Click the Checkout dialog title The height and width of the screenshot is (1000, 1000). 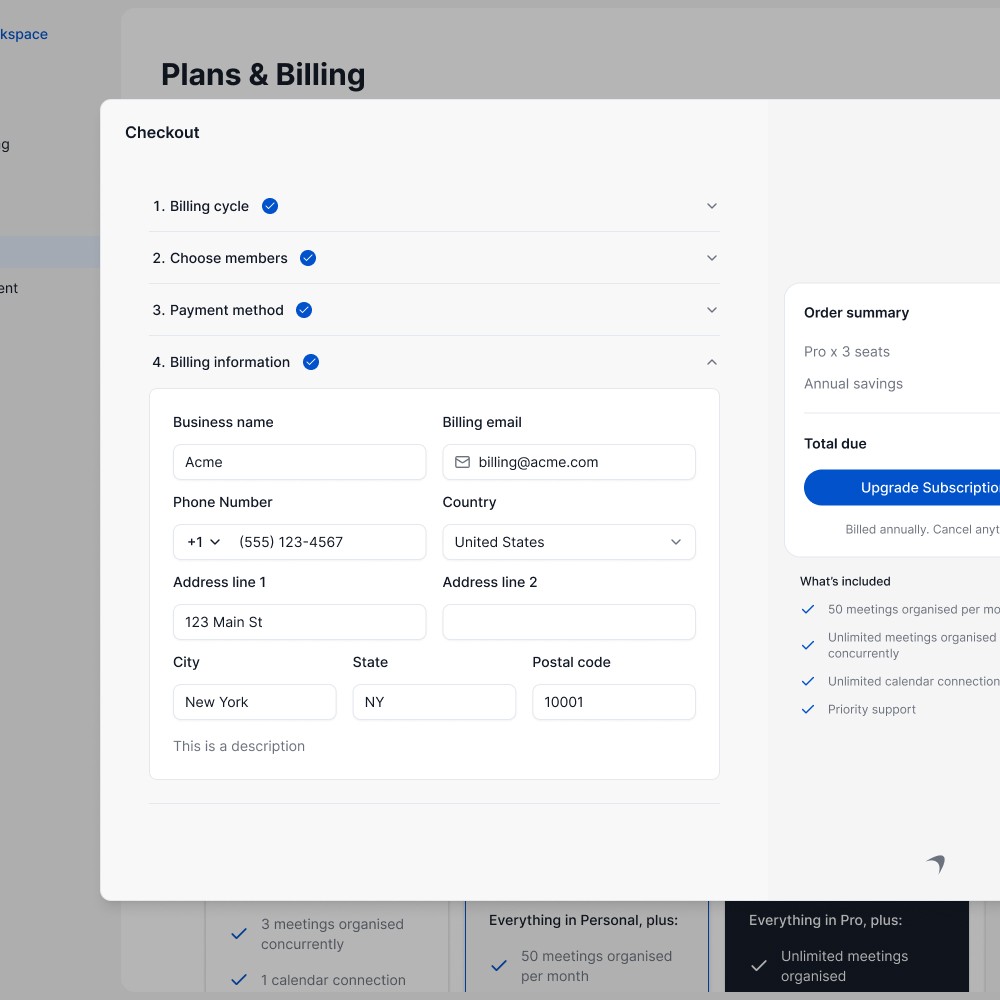click(x=162, y=132)
